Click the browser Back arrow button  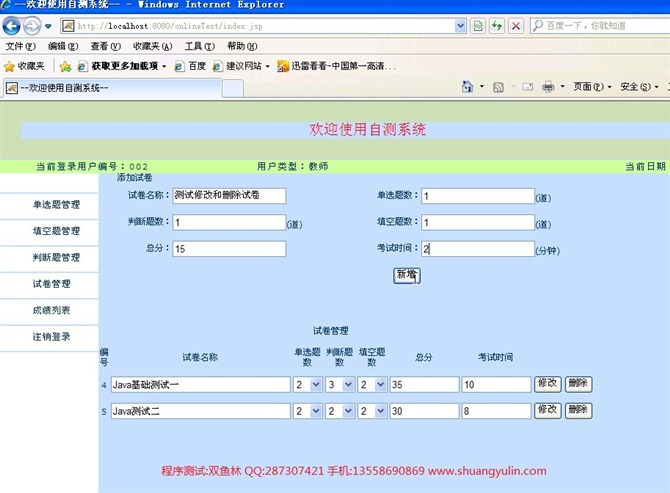(11, 26)
